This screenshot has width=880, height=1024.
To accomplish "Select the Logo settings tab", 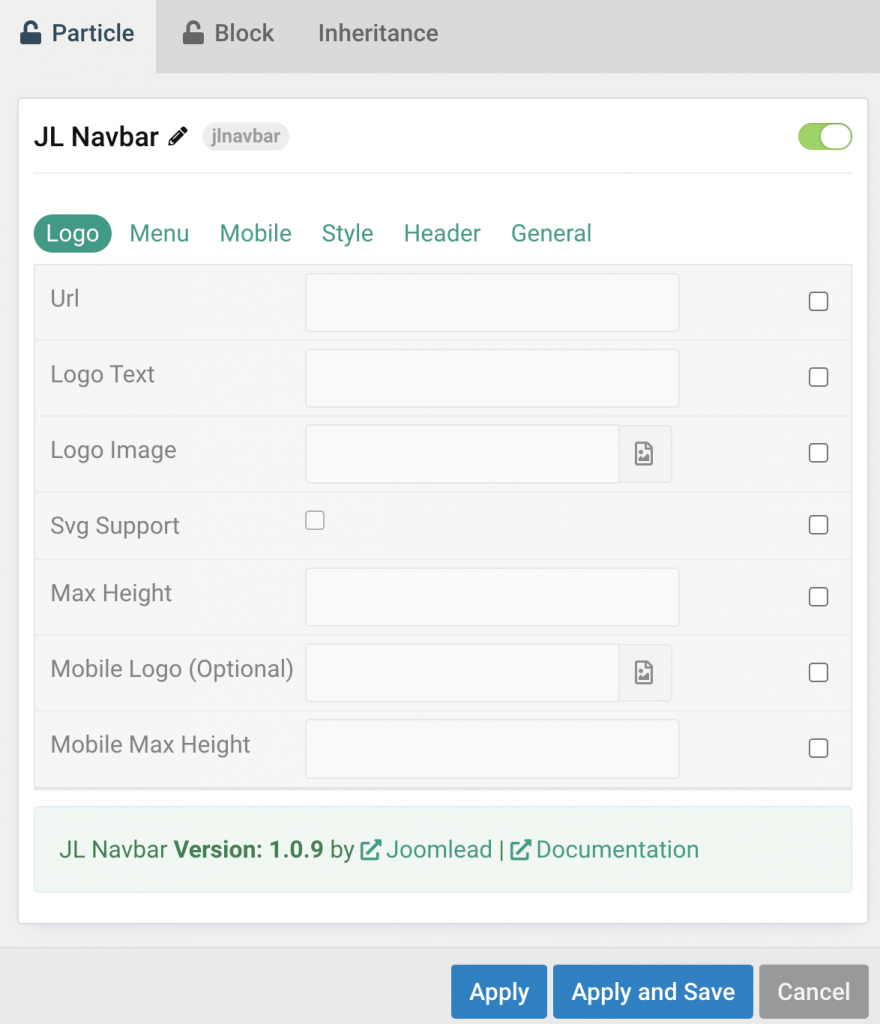I will [x=72, y=234].
